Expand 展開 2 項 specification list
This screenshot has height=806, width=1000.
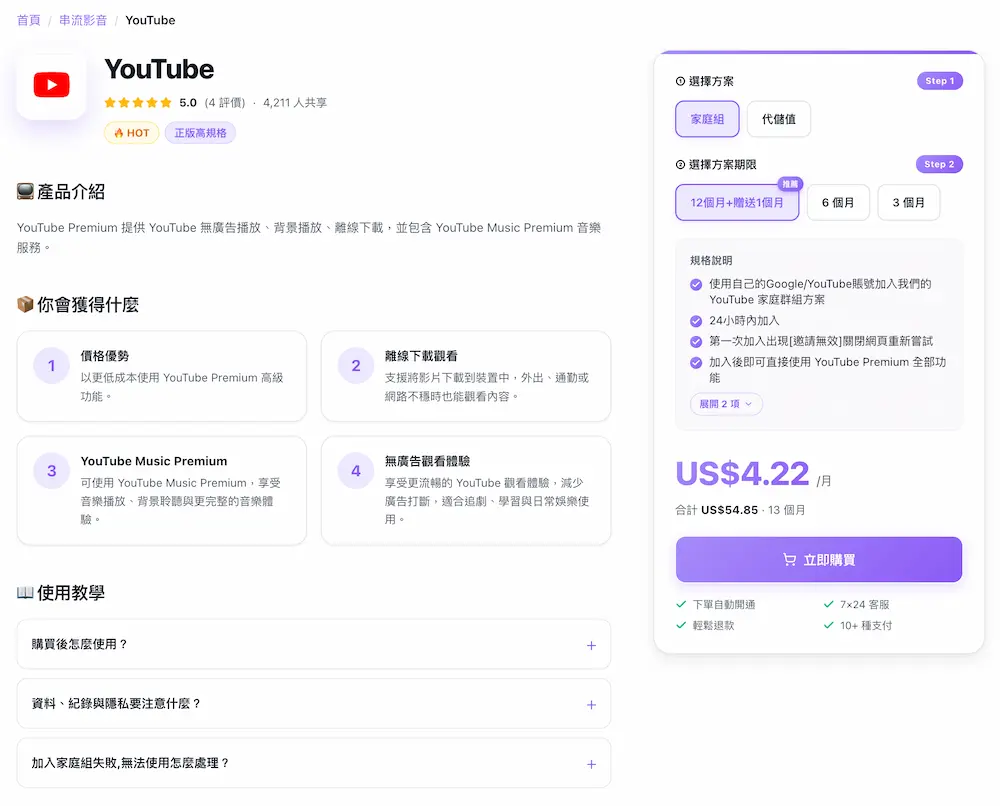pos(726,404)
